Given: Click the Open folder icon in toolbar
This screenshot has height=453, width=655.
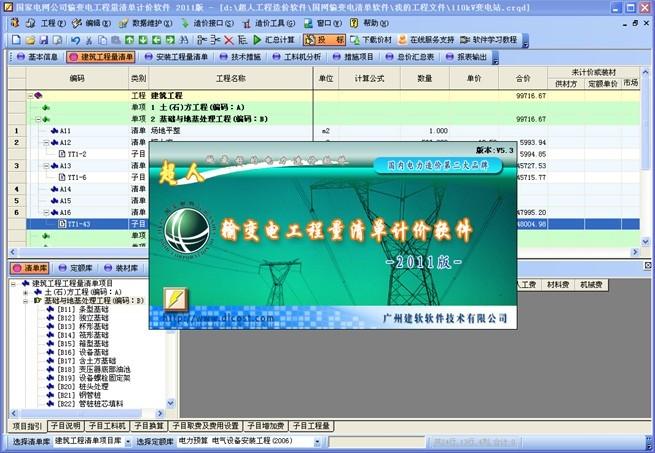Looking at the screenshot, I should point(30,40).
